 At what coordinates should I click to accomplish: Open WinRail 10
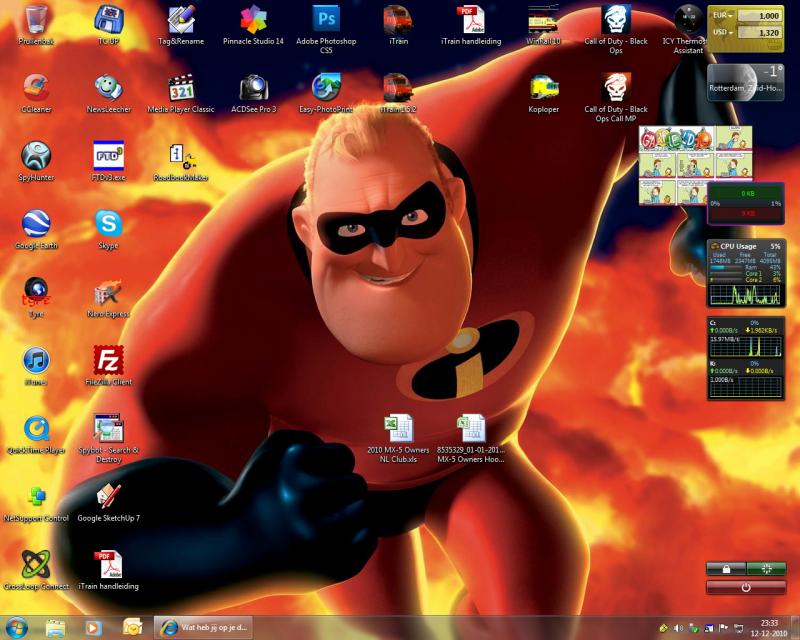(x=543, y=24)
